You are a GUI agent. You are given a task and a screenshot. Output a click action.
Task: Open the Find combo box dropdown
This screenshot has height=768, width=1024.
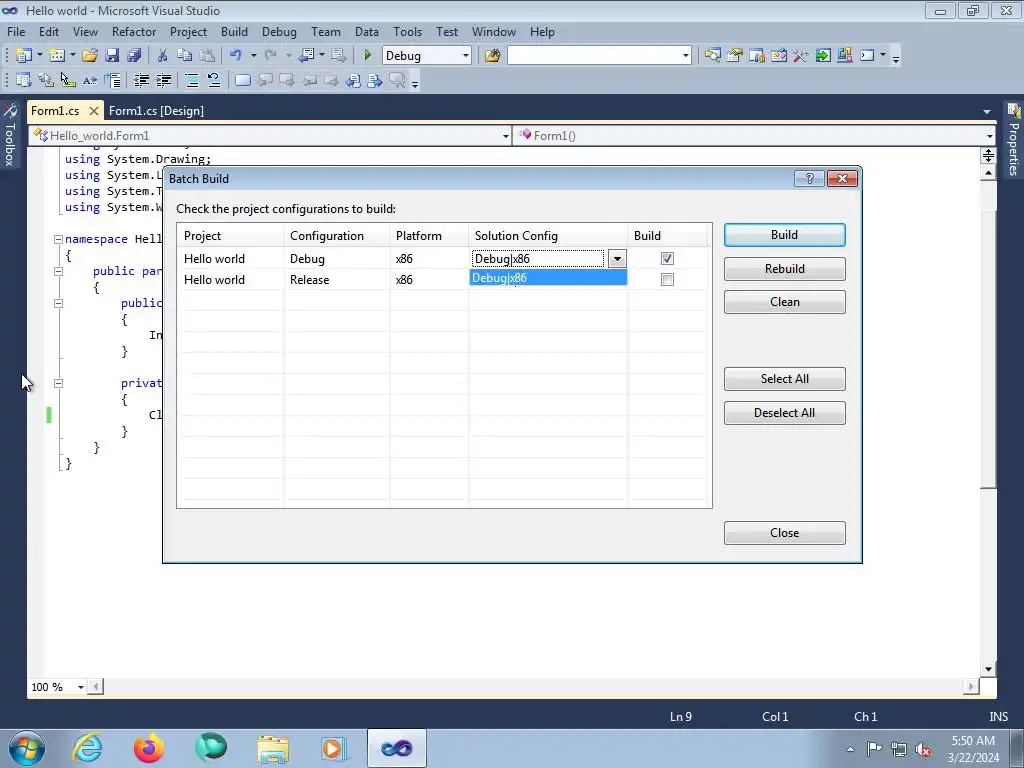[x=685, y=56]
